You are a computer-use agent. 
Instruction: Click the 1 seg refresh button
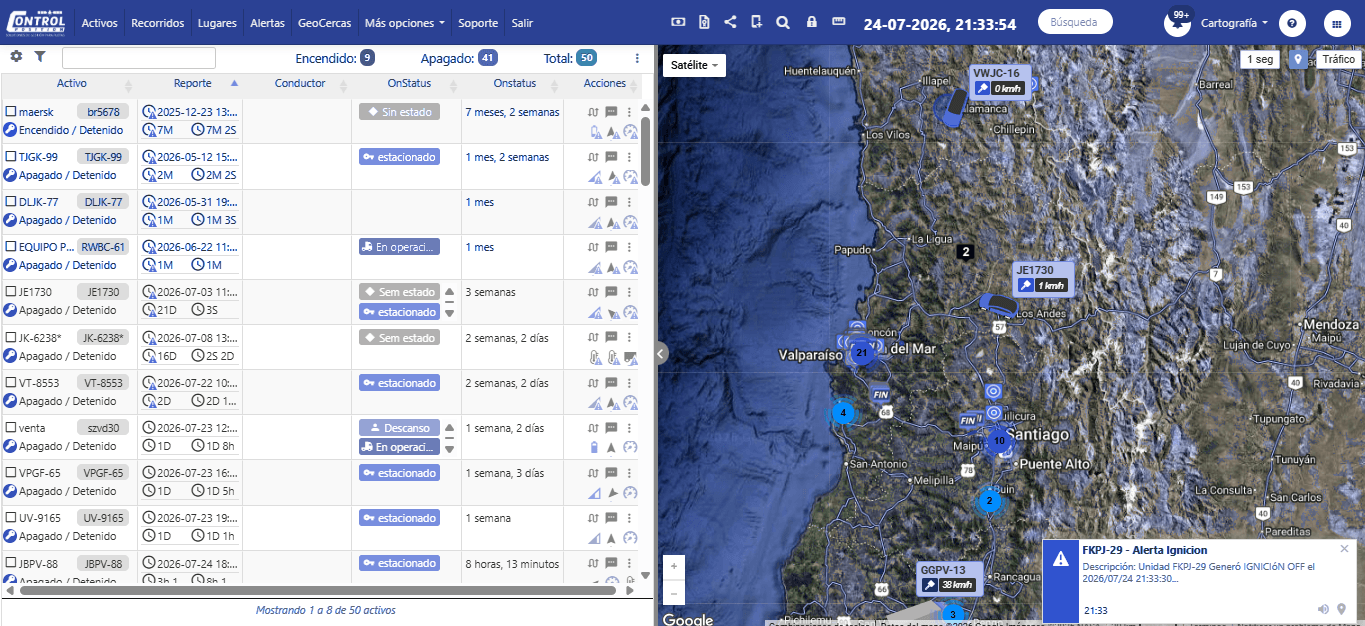(1260, 59)
